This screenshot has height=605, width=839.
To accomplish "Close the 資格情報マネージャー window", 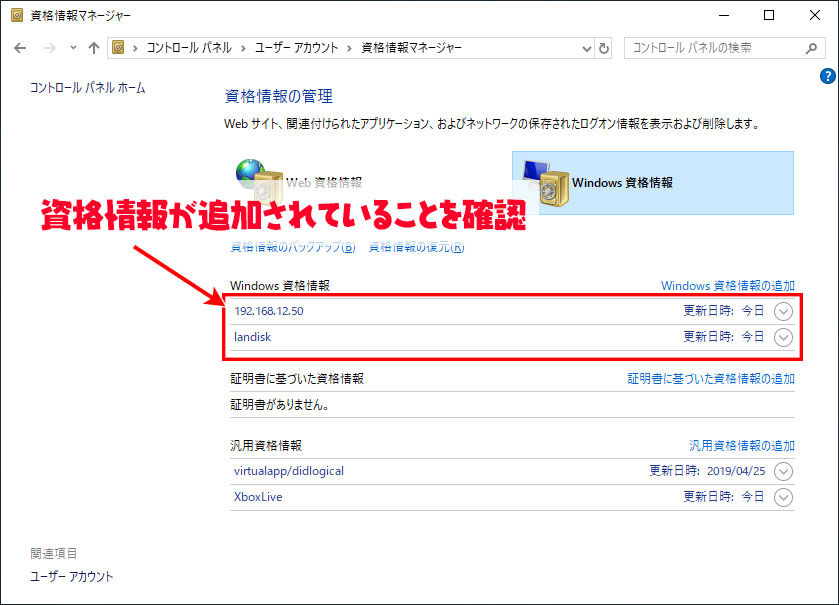I will point(814,16).
